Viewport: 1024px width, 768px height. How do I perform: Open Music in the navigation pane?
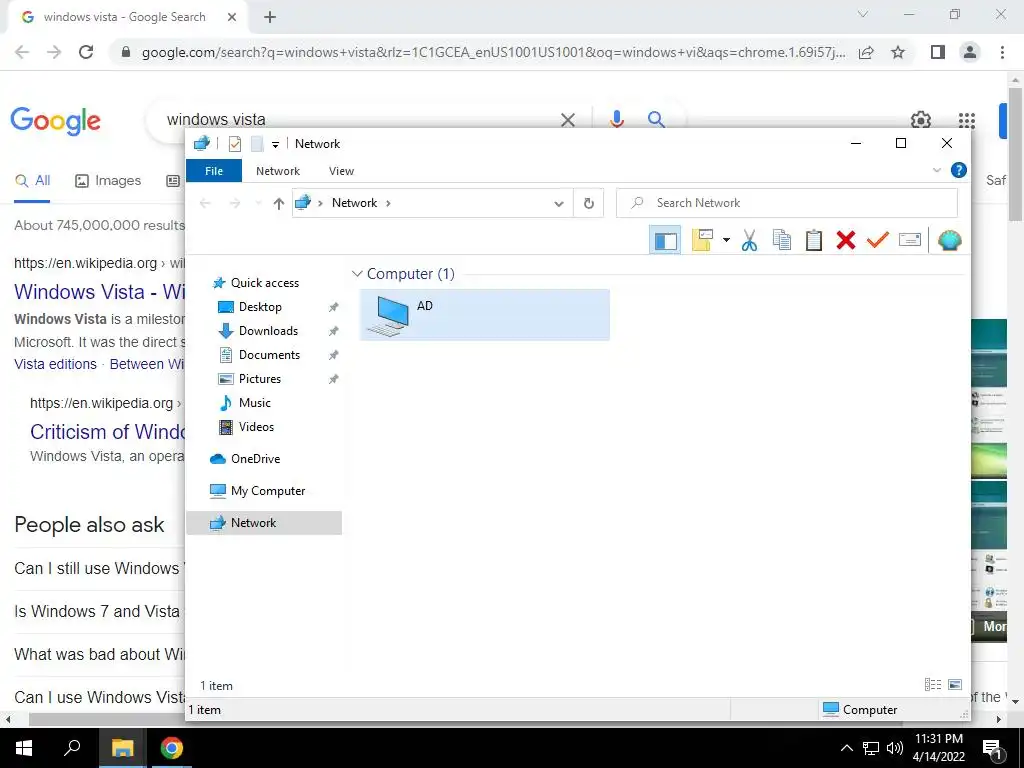pos(254,403)
